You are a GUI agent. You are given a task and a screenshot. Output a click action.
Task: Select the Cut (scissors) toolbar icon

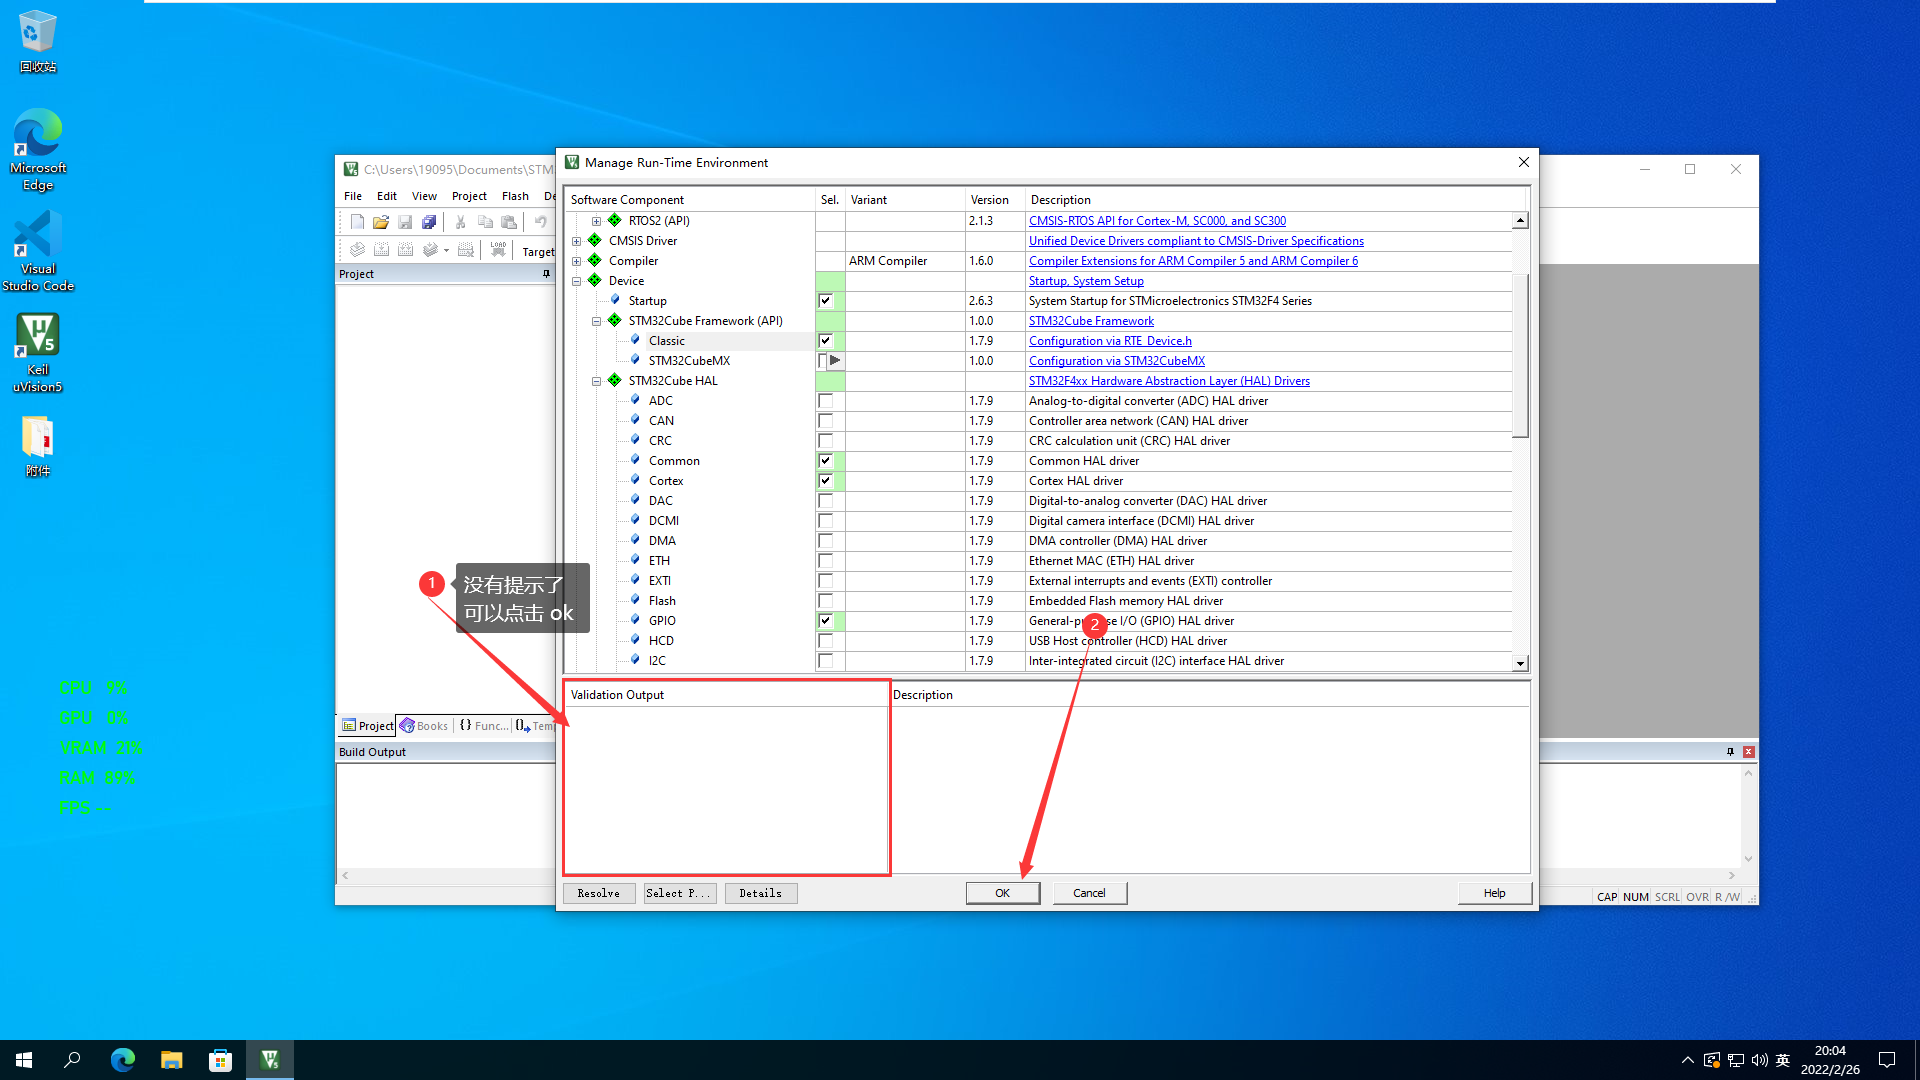[461, 222]
